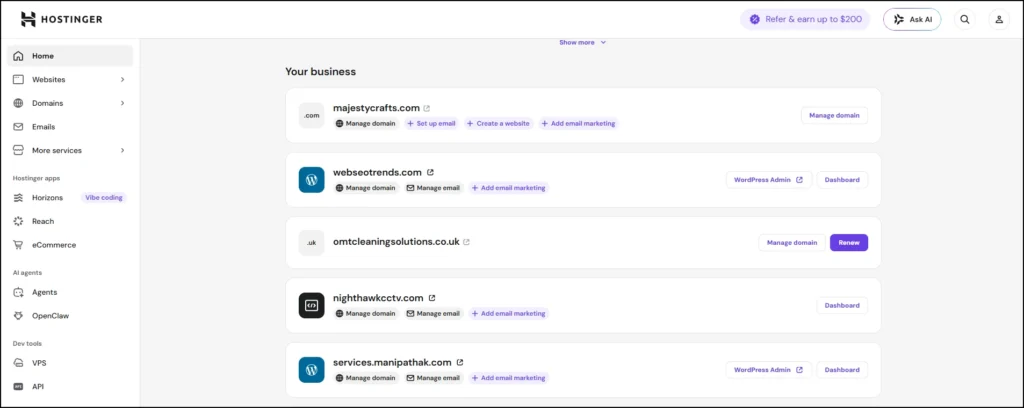
Task: Click the nighthawkcctv.com domain name
Action: point(378,298)
